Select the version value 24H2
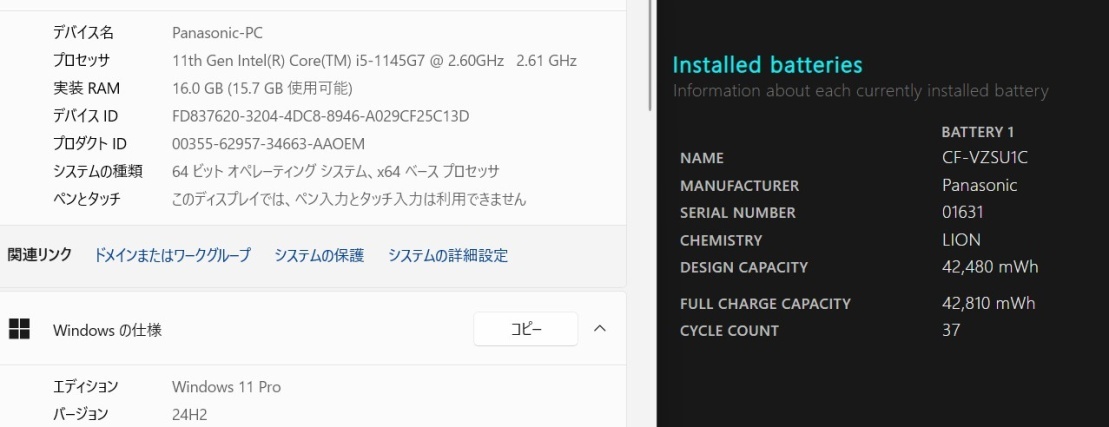 click(190, 415)
